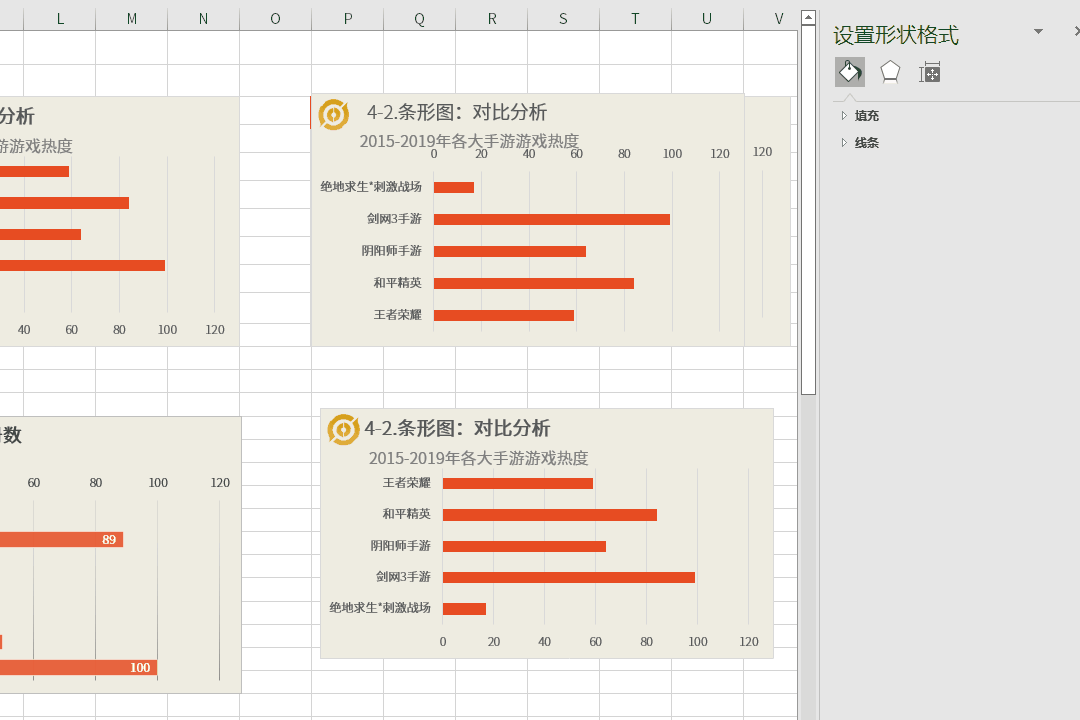Select column O header
Viewport: 1080px width, 720px height.
[276, 19]
